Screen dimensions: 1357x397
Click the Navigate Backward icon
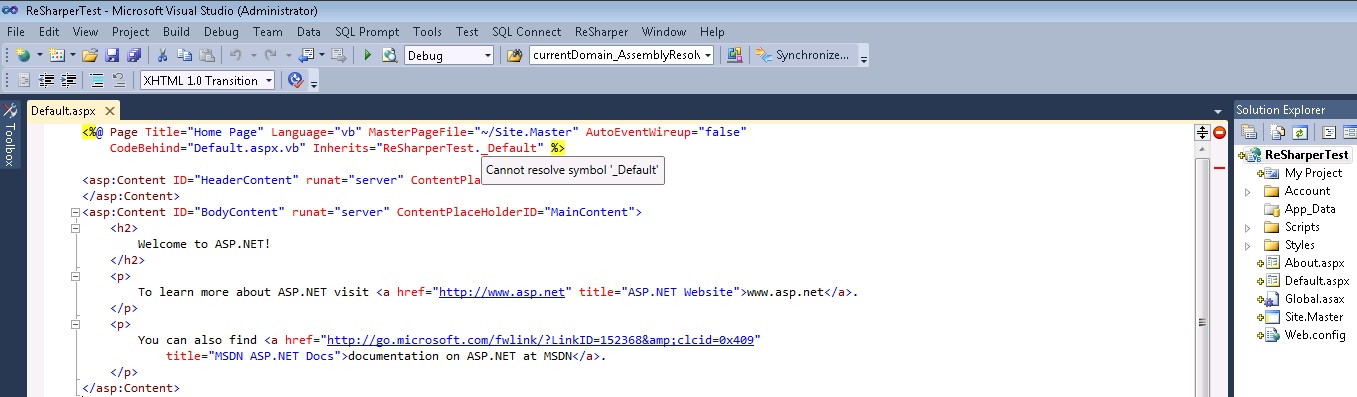(306, 55)
